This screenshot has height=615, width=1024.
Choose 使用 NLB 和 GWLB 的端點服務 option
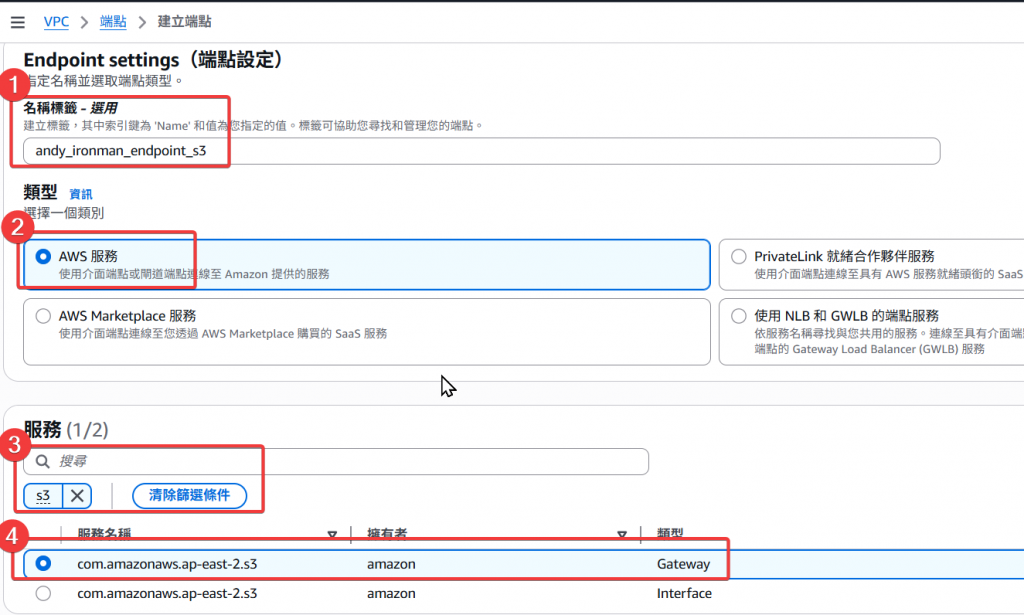(x=739, y=316)
